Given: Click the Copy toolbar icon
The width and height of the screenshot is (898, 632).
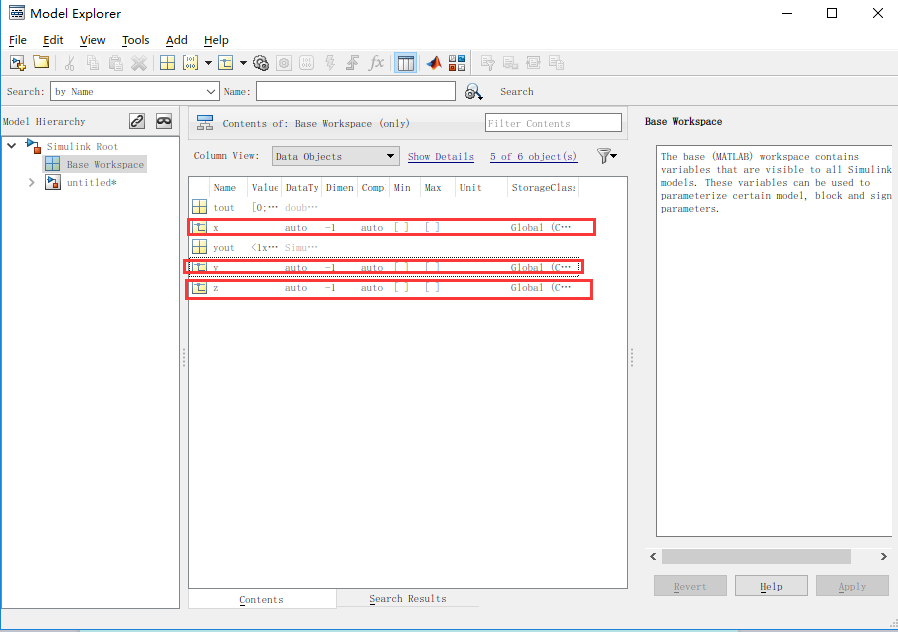Looking at the screenshot, I should coord(93,63).
